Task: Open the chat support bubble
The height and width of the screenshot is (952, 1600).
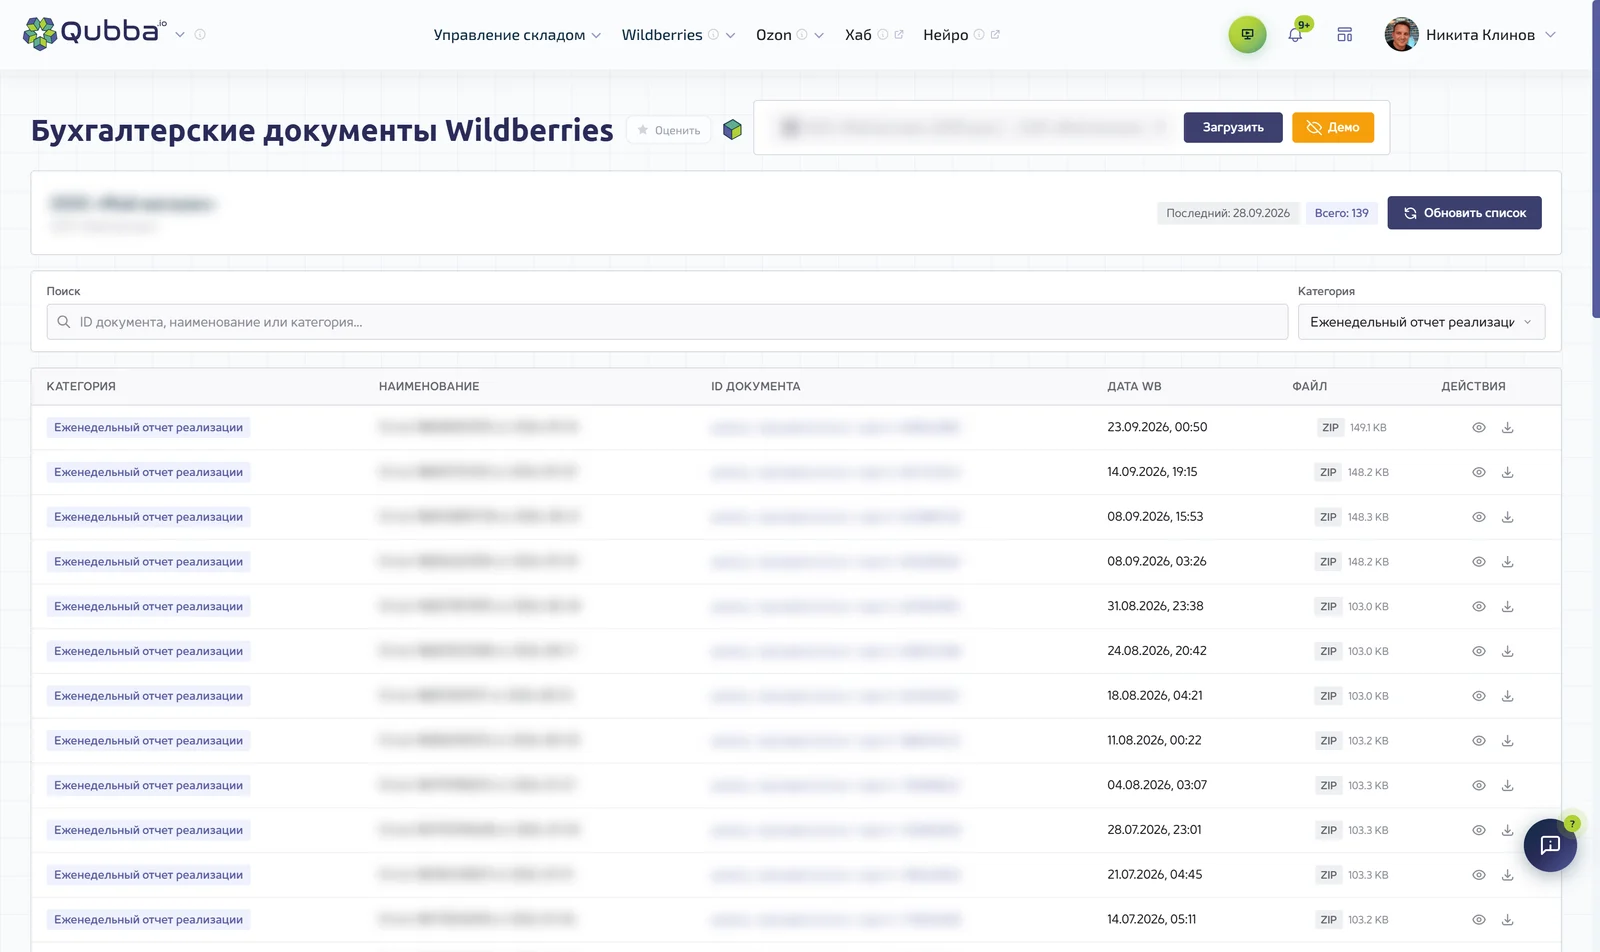Action: [1550, 845]
